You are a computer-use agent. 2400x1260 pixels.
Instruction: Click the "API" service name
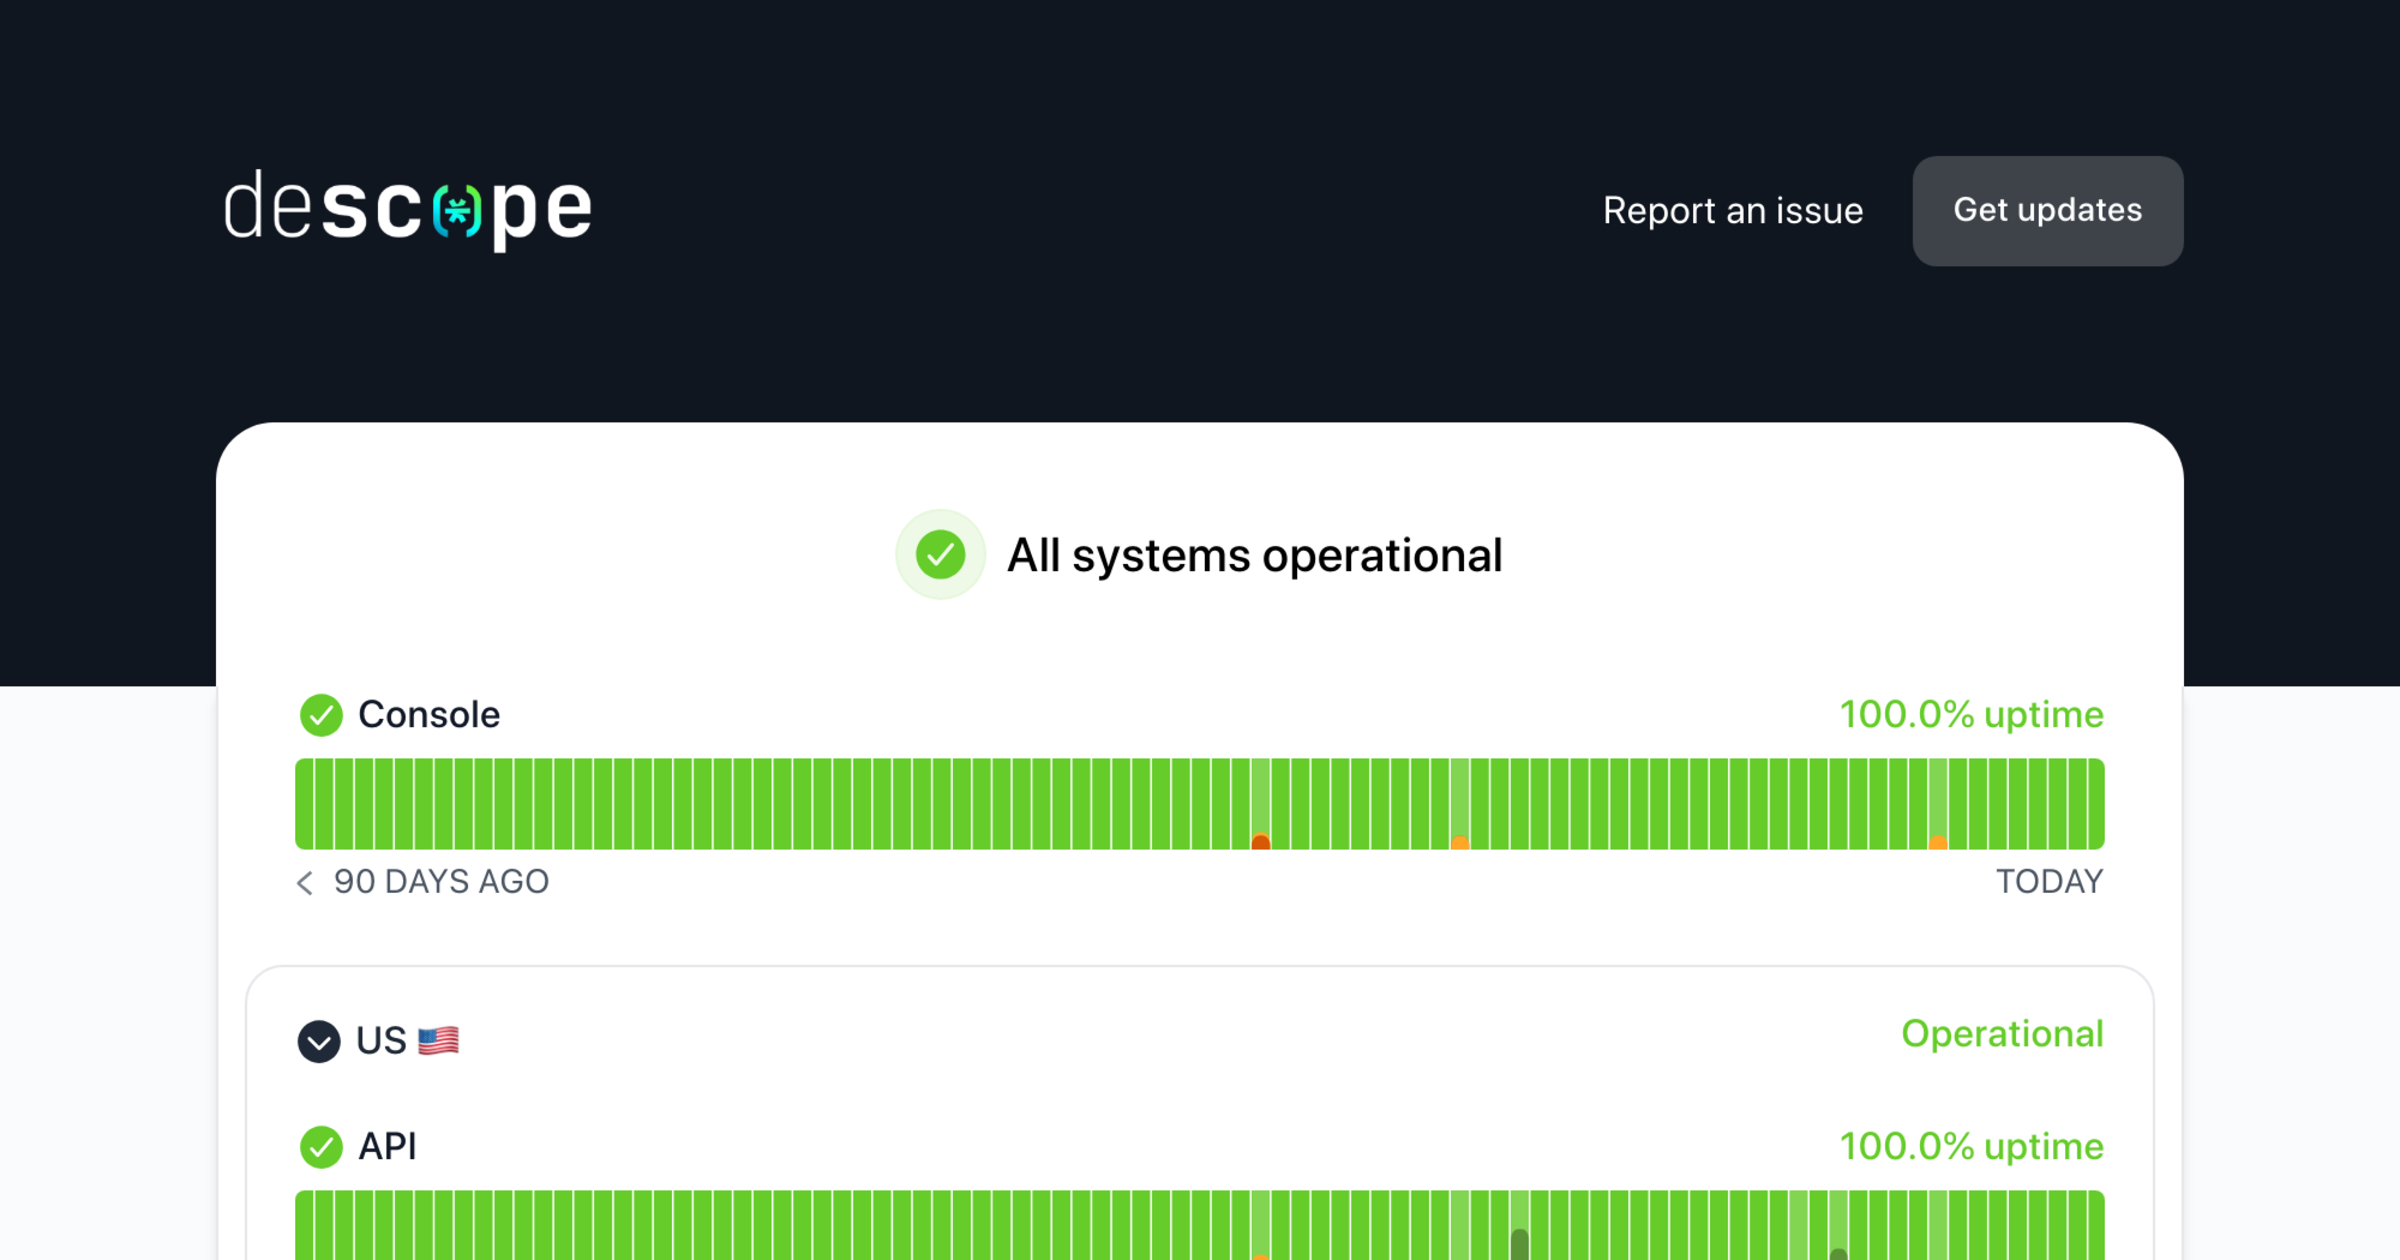pos(388,1147)
